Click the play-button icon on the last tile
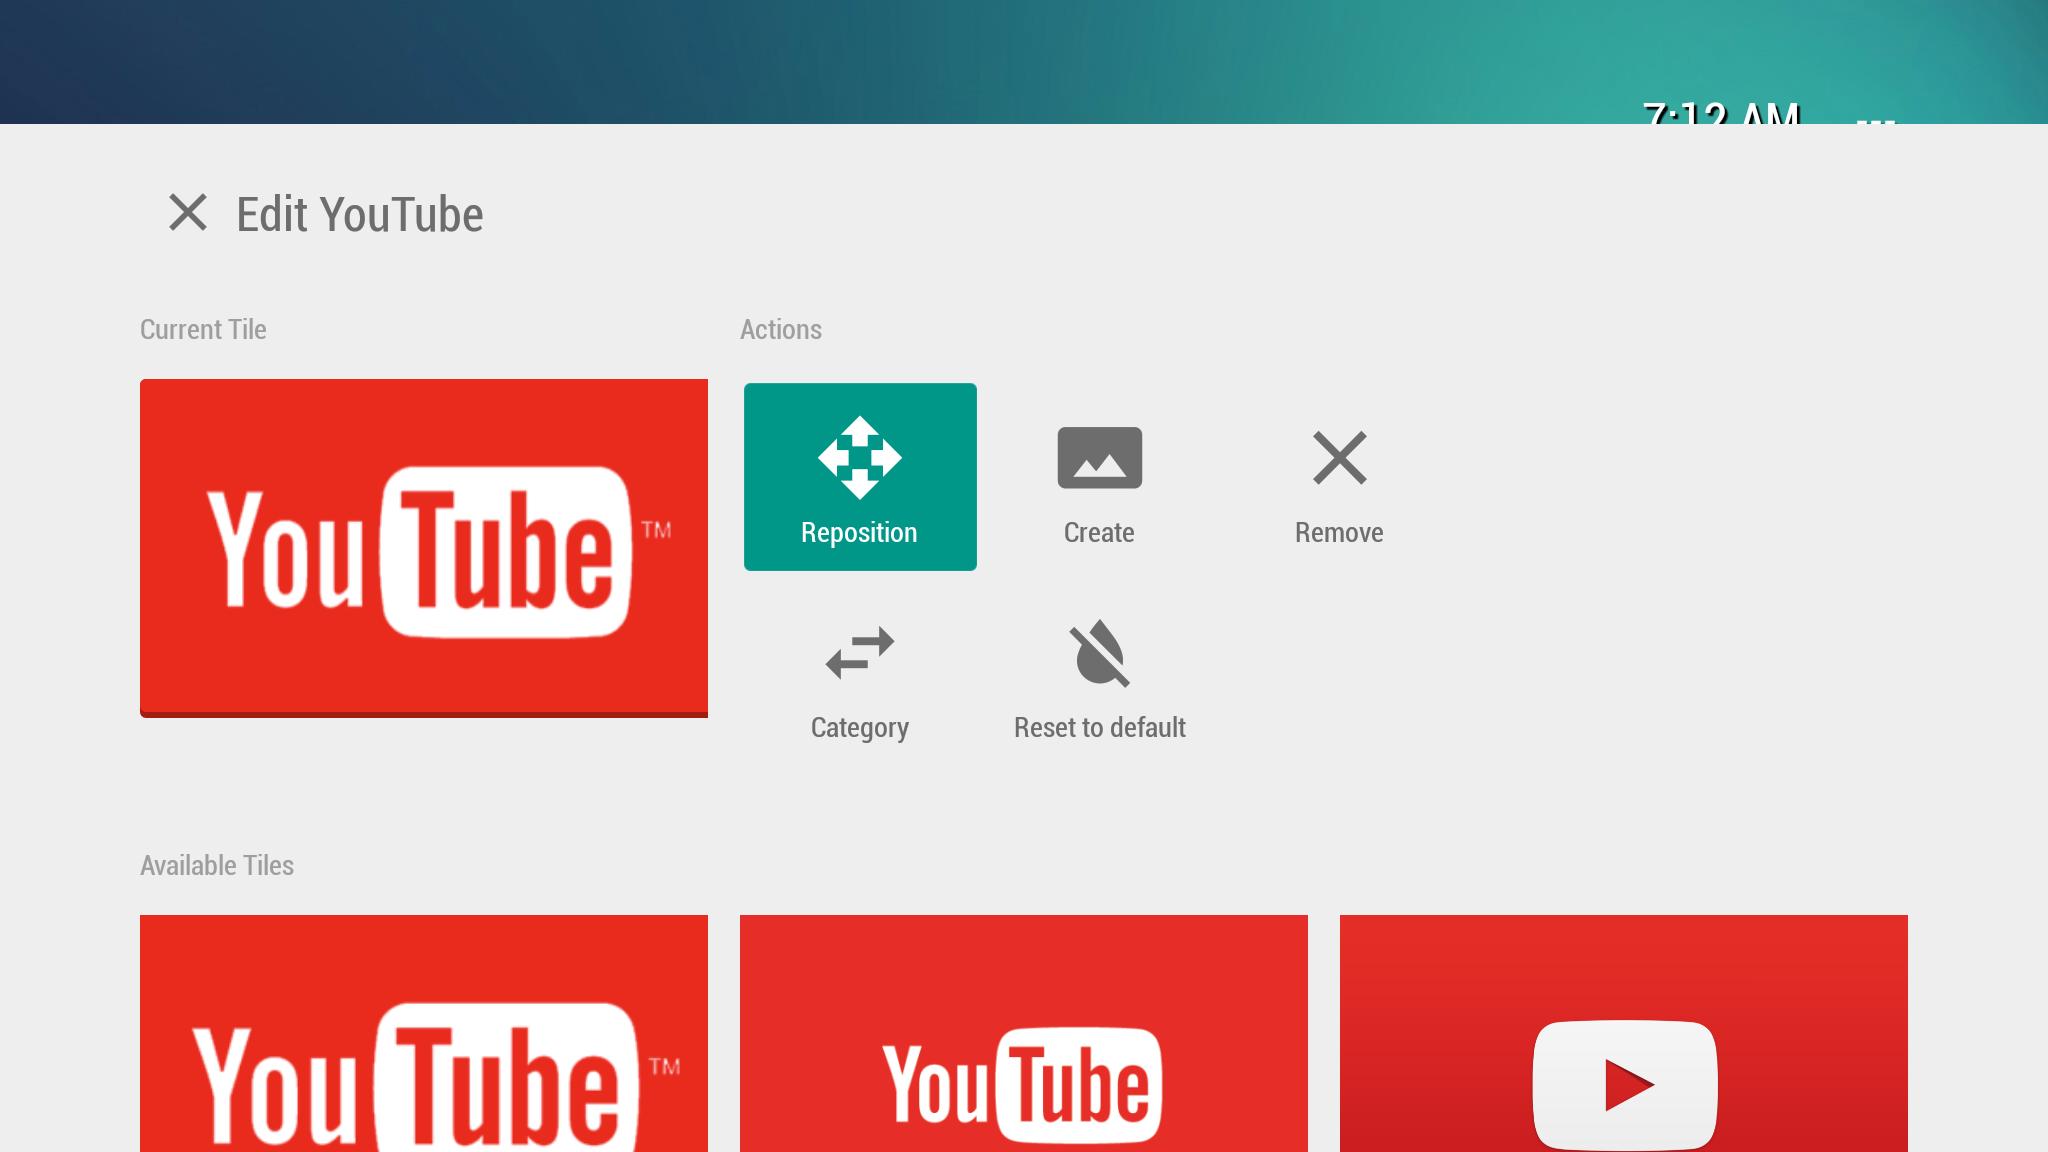The width and height of the screenshot is (2048, 1152). click(1625, 1080)
